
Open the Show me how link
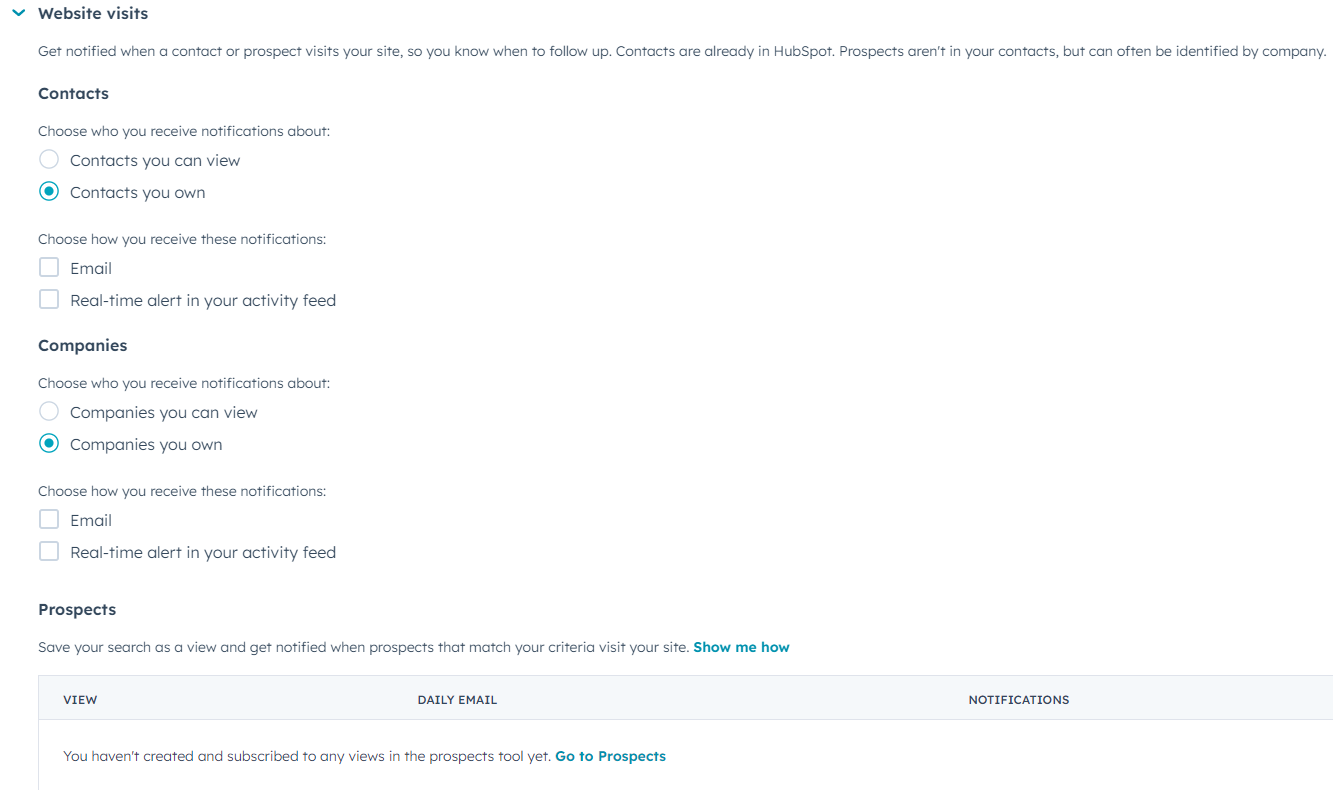[x=741, y=647]
